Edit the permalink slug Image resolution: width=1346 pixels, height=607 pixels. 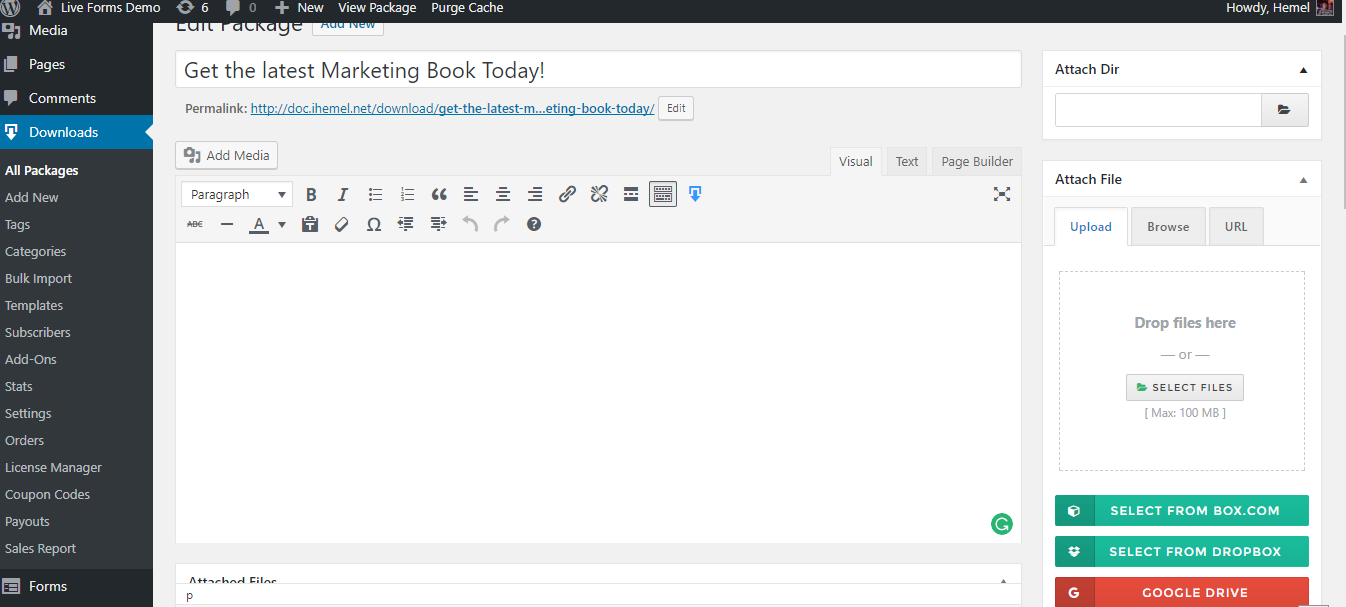(676, 108)
